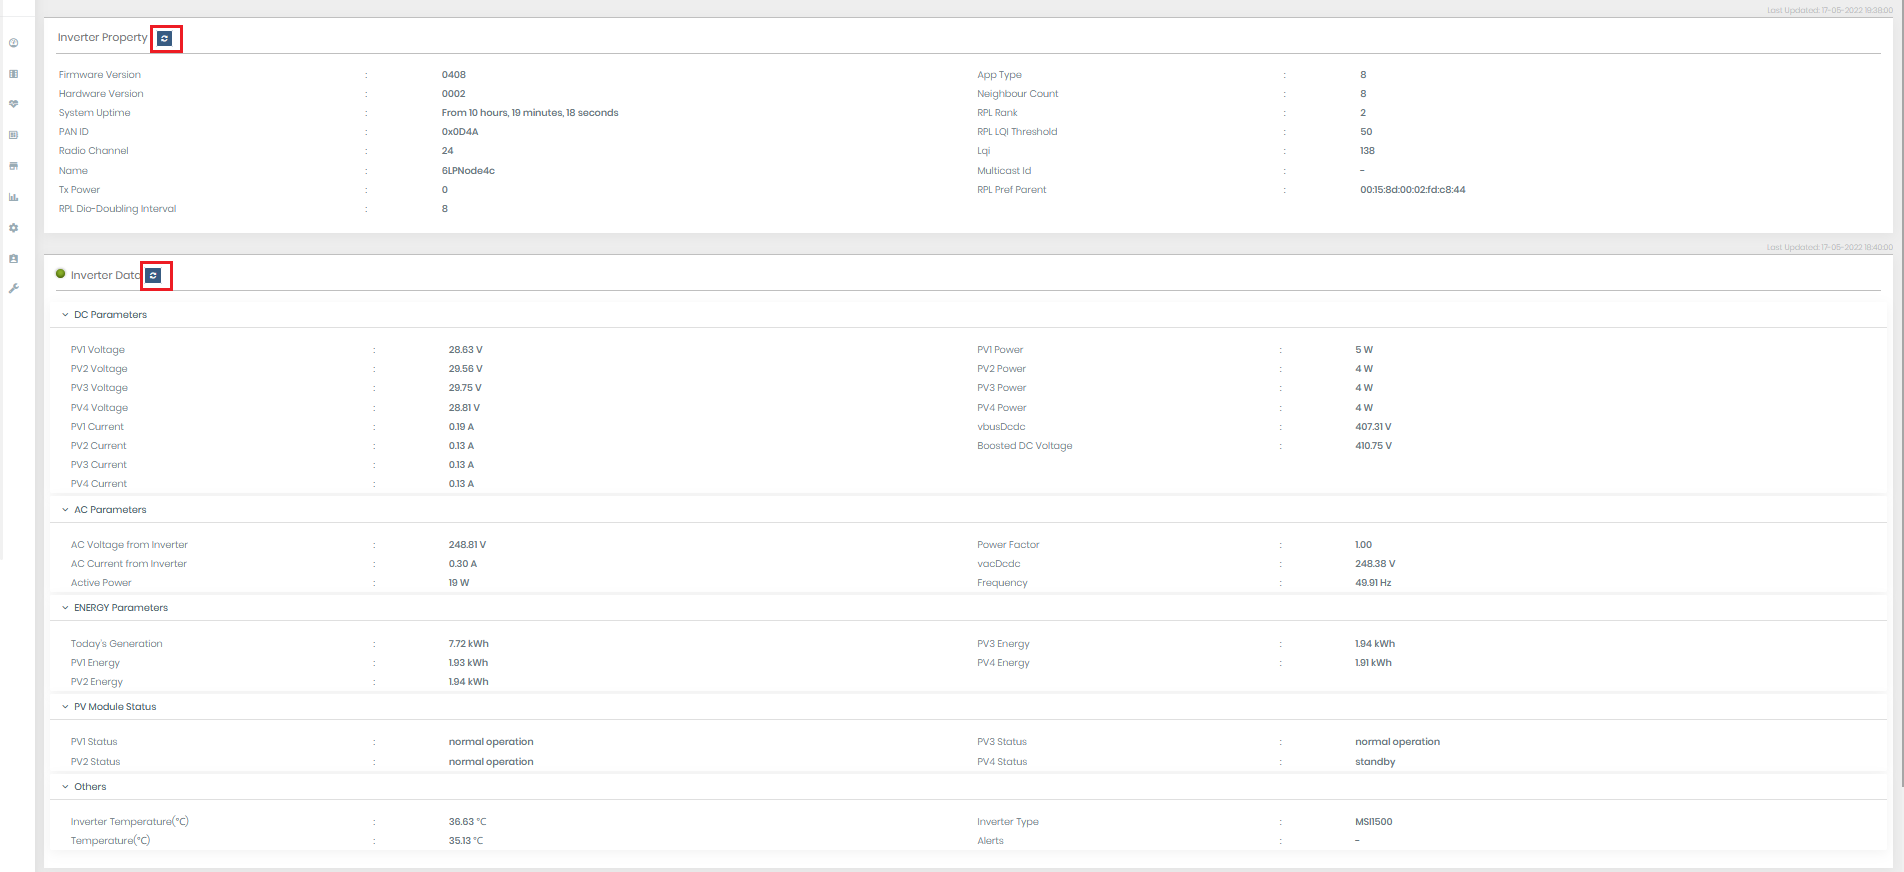Click the wrench tool icon in sidebar
1904x872 pixels.
click(14, 289)
